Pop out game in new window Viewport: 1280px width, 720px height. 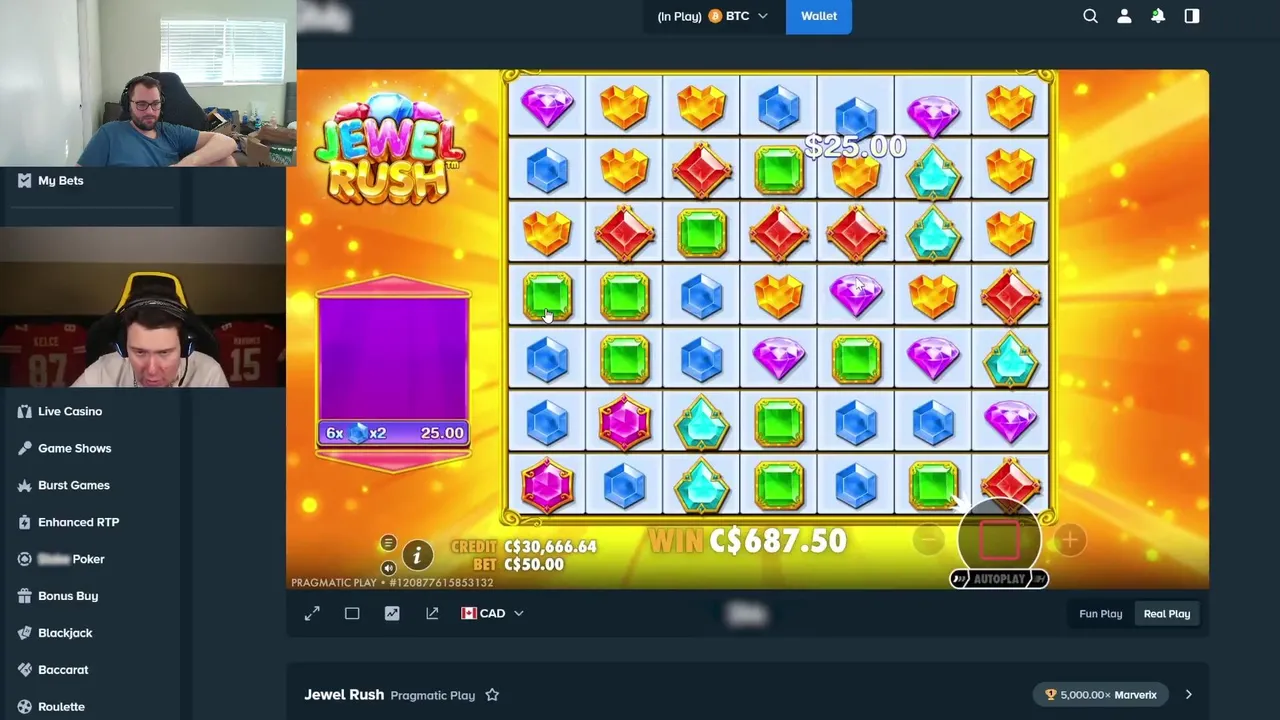[x=432, y=613]
